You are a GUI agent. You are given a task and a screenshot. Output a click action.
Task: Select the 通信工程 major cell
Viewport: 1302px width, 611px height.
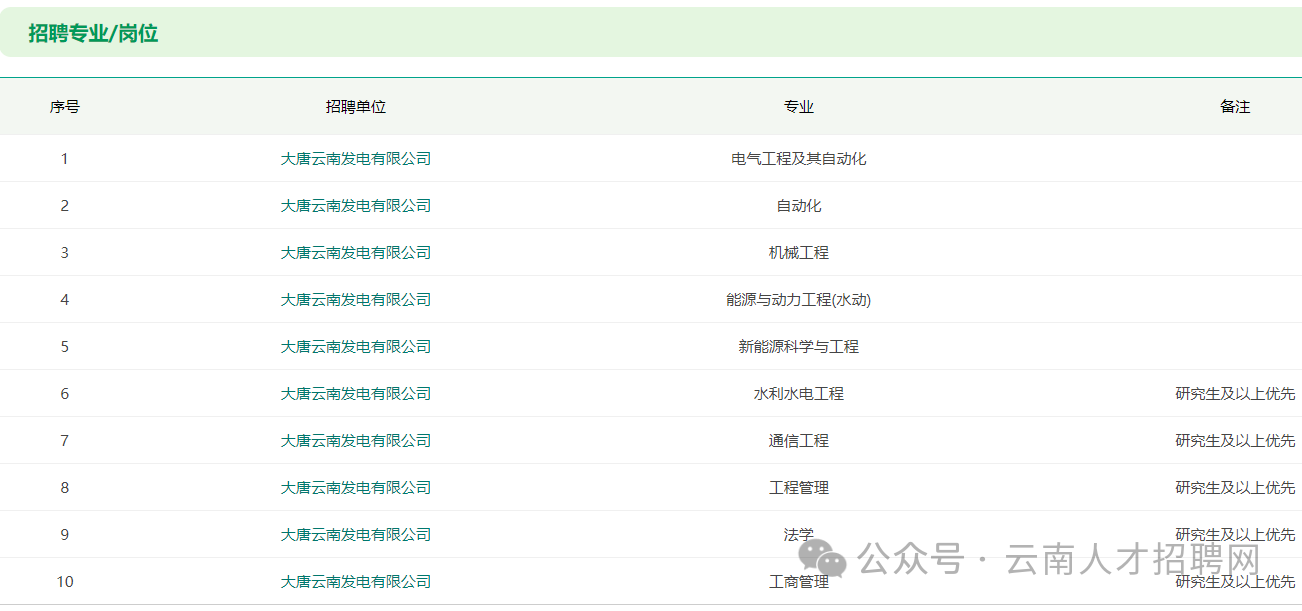pyautogui.click(x=798, y=440)
